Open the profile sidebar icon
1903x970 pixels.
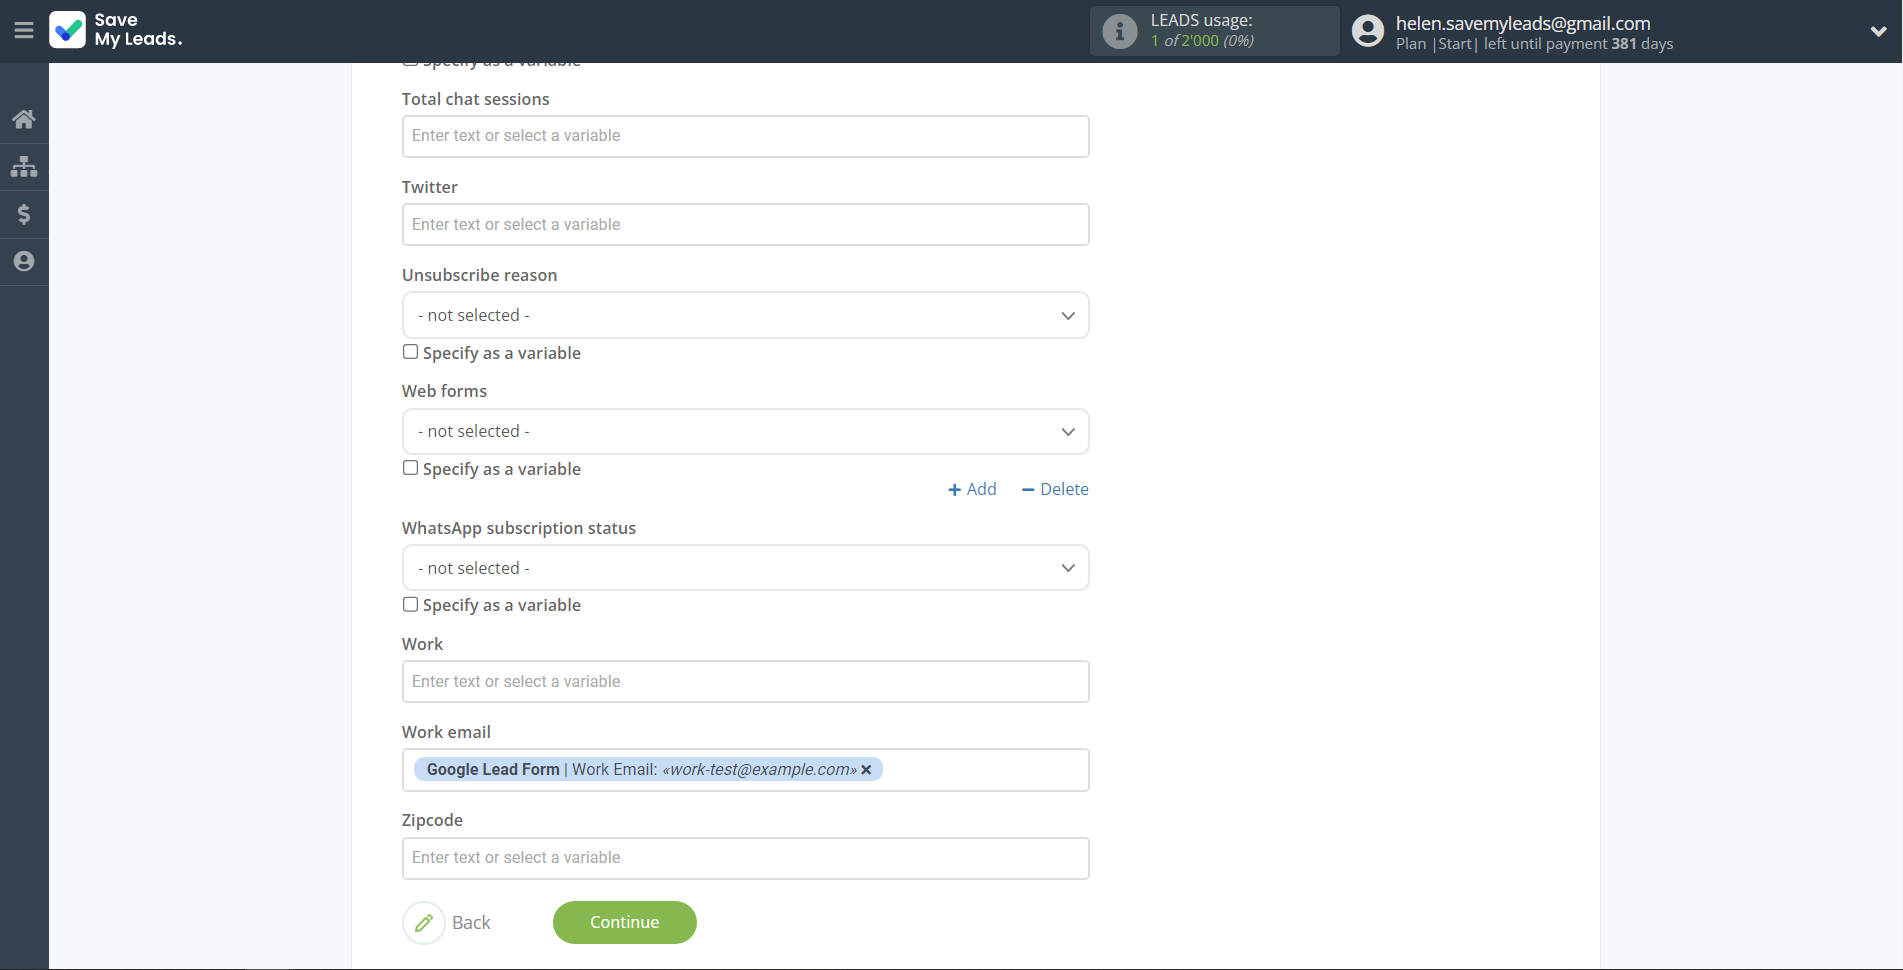click(x=24, y=261)
